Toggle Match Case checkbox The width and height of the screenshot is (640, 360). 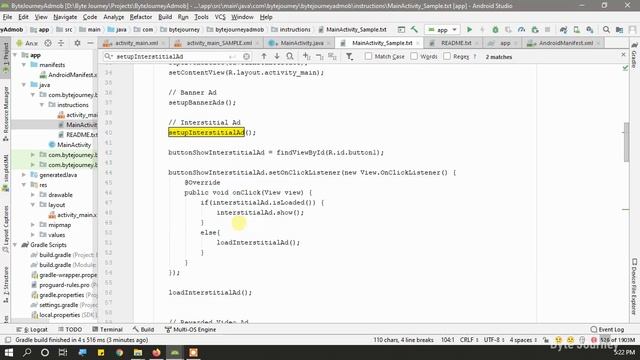pos(369,56)
